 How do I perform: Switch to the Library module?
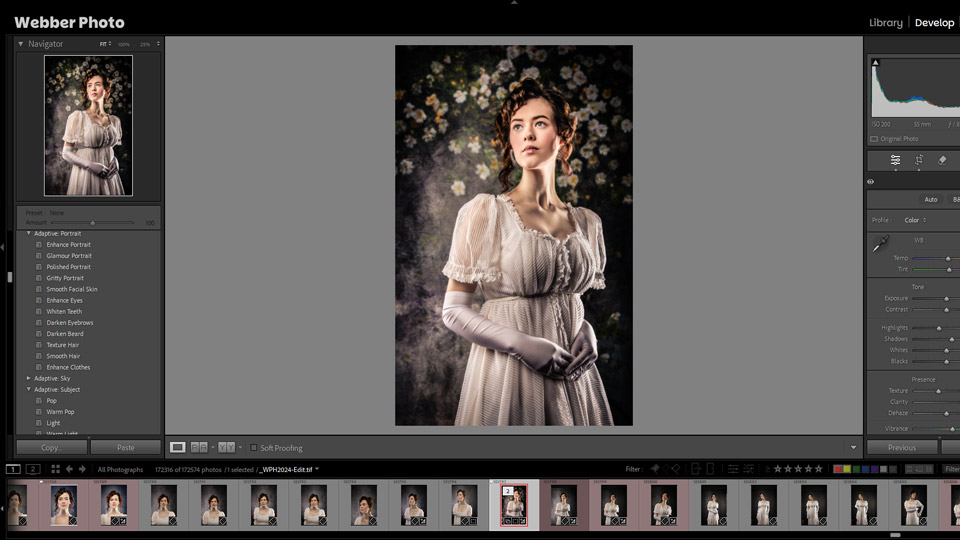886,23
